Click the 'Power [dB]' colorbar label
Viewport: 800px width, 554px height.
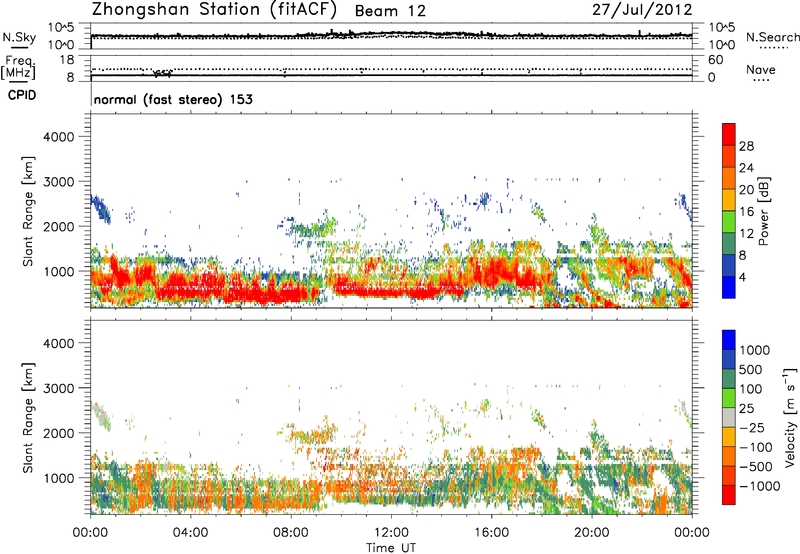(x=764, y=211)
